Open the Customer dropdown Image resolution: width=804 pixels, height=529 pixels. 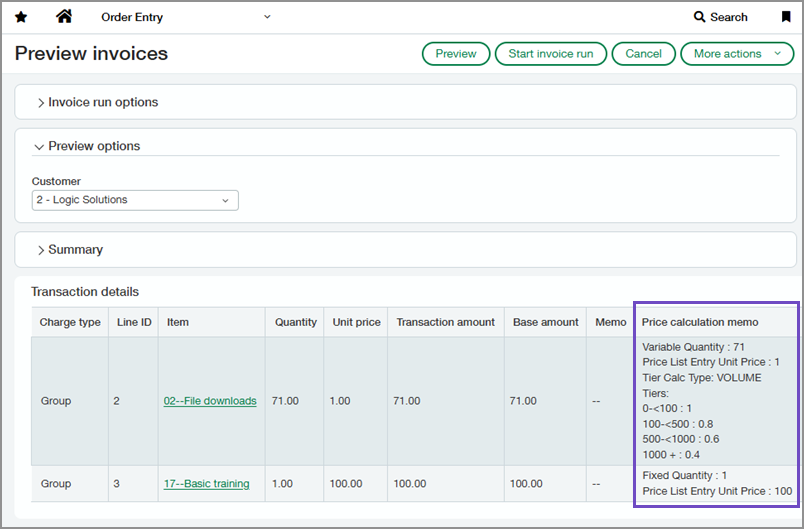pyautogui.click(x=135, y=200)
